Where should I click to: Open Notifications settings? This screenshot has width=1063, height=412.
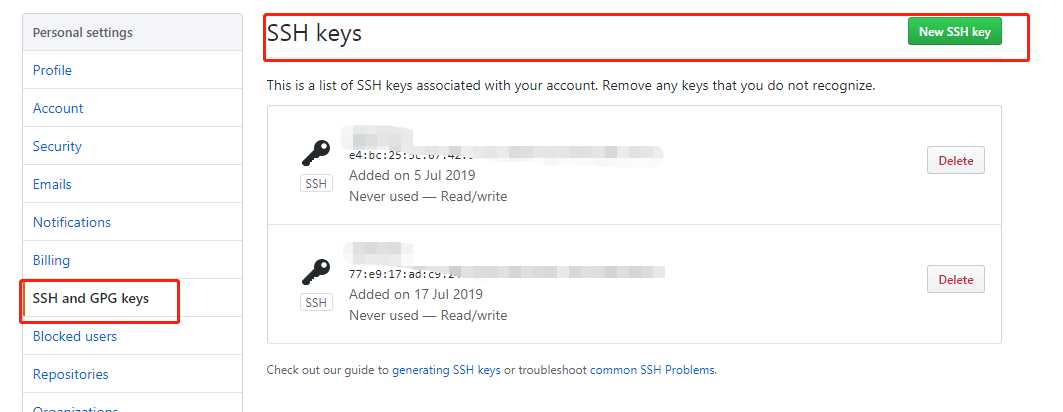tap(72, 222)
